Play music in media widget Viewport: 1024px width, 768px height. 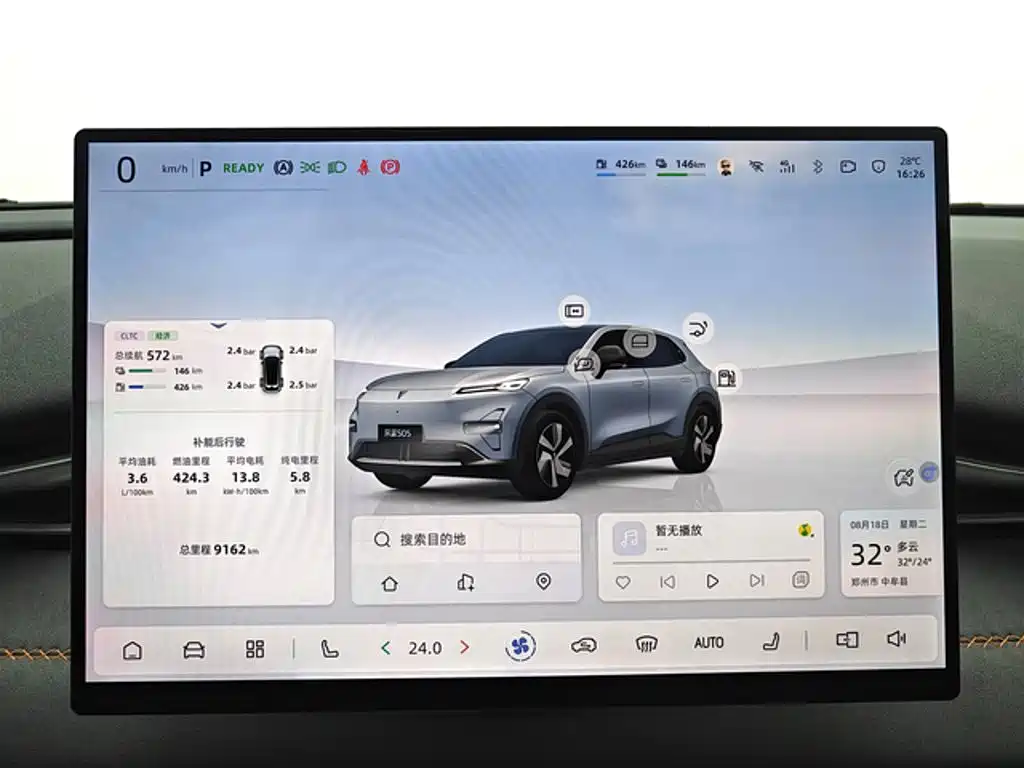pyautogui.click(x=712, y=581)
